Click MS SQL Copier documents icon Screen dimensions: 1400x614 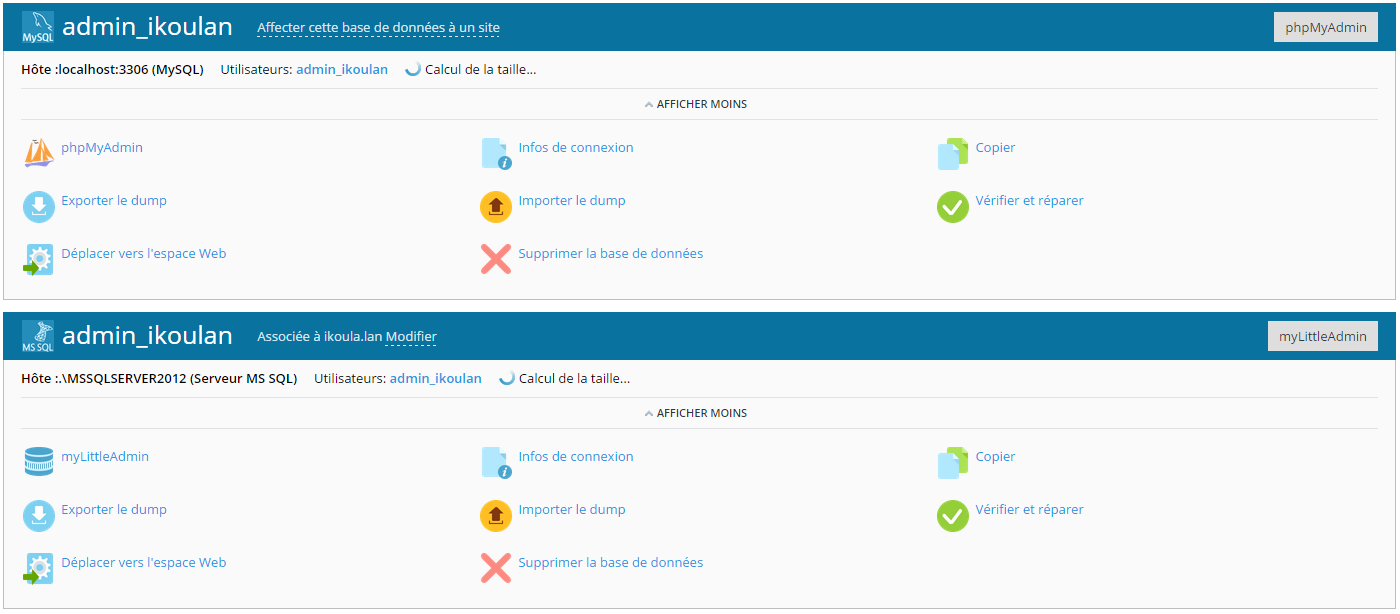tap(953, 462)
